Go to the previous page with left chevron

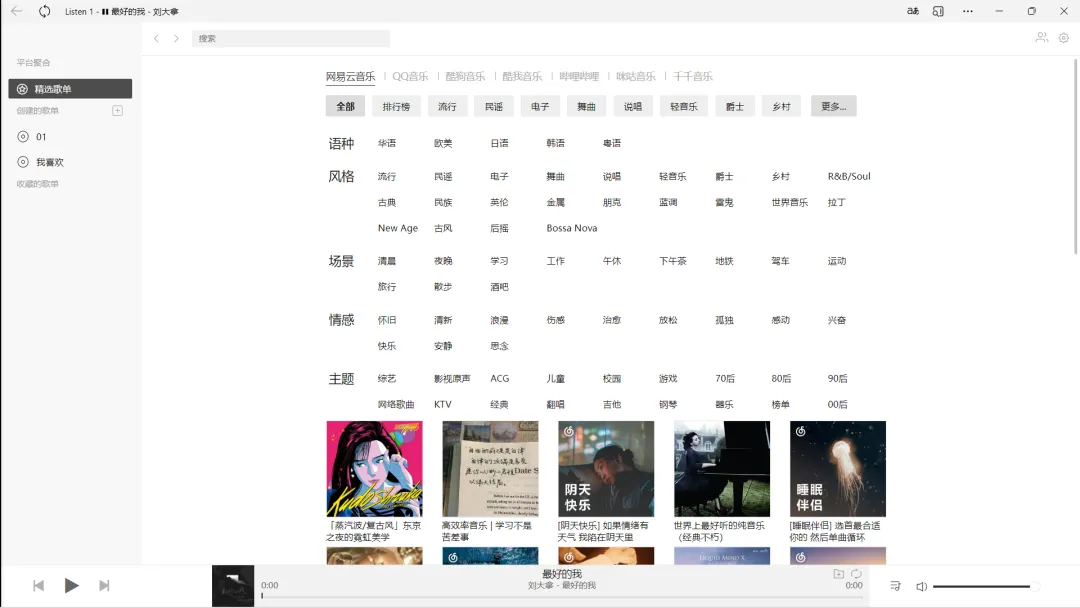[x=156, y=39]
